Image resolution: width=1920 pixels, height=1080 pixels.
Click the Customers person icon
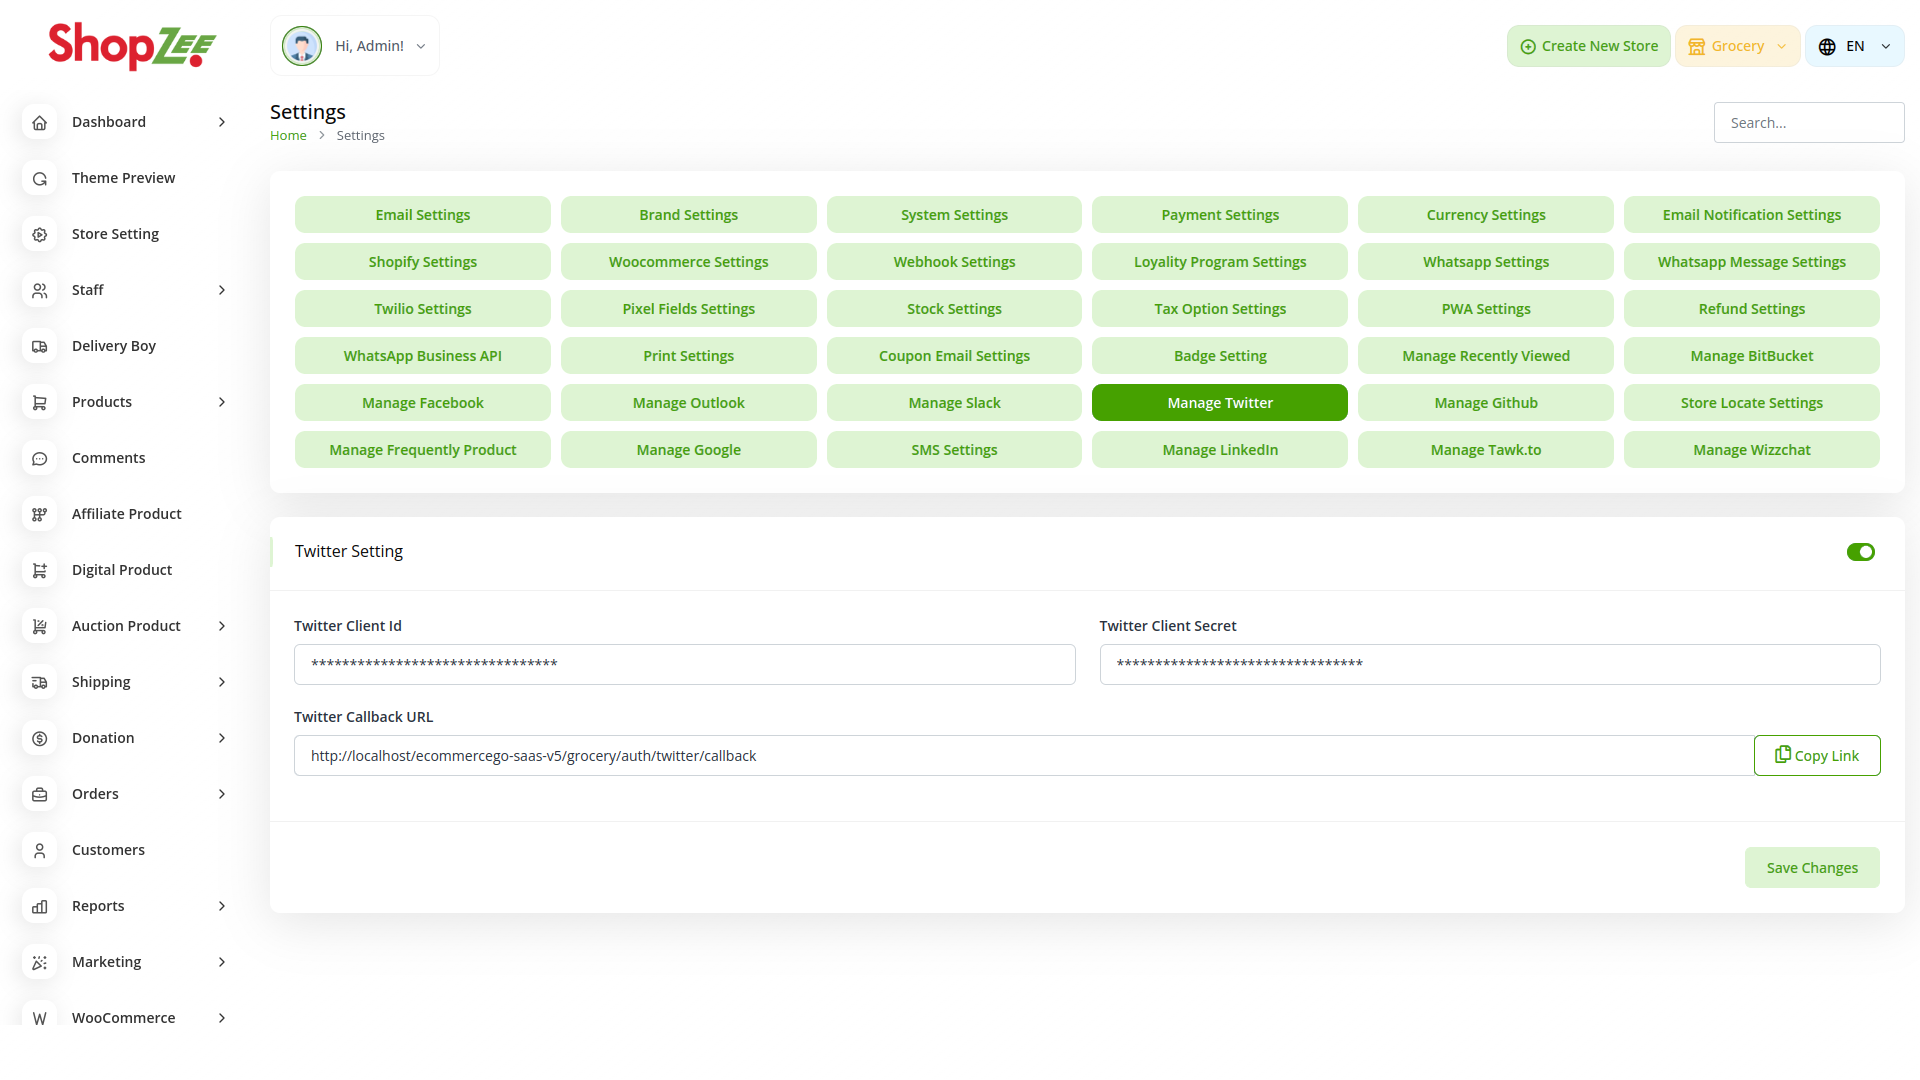pos(40,850)
